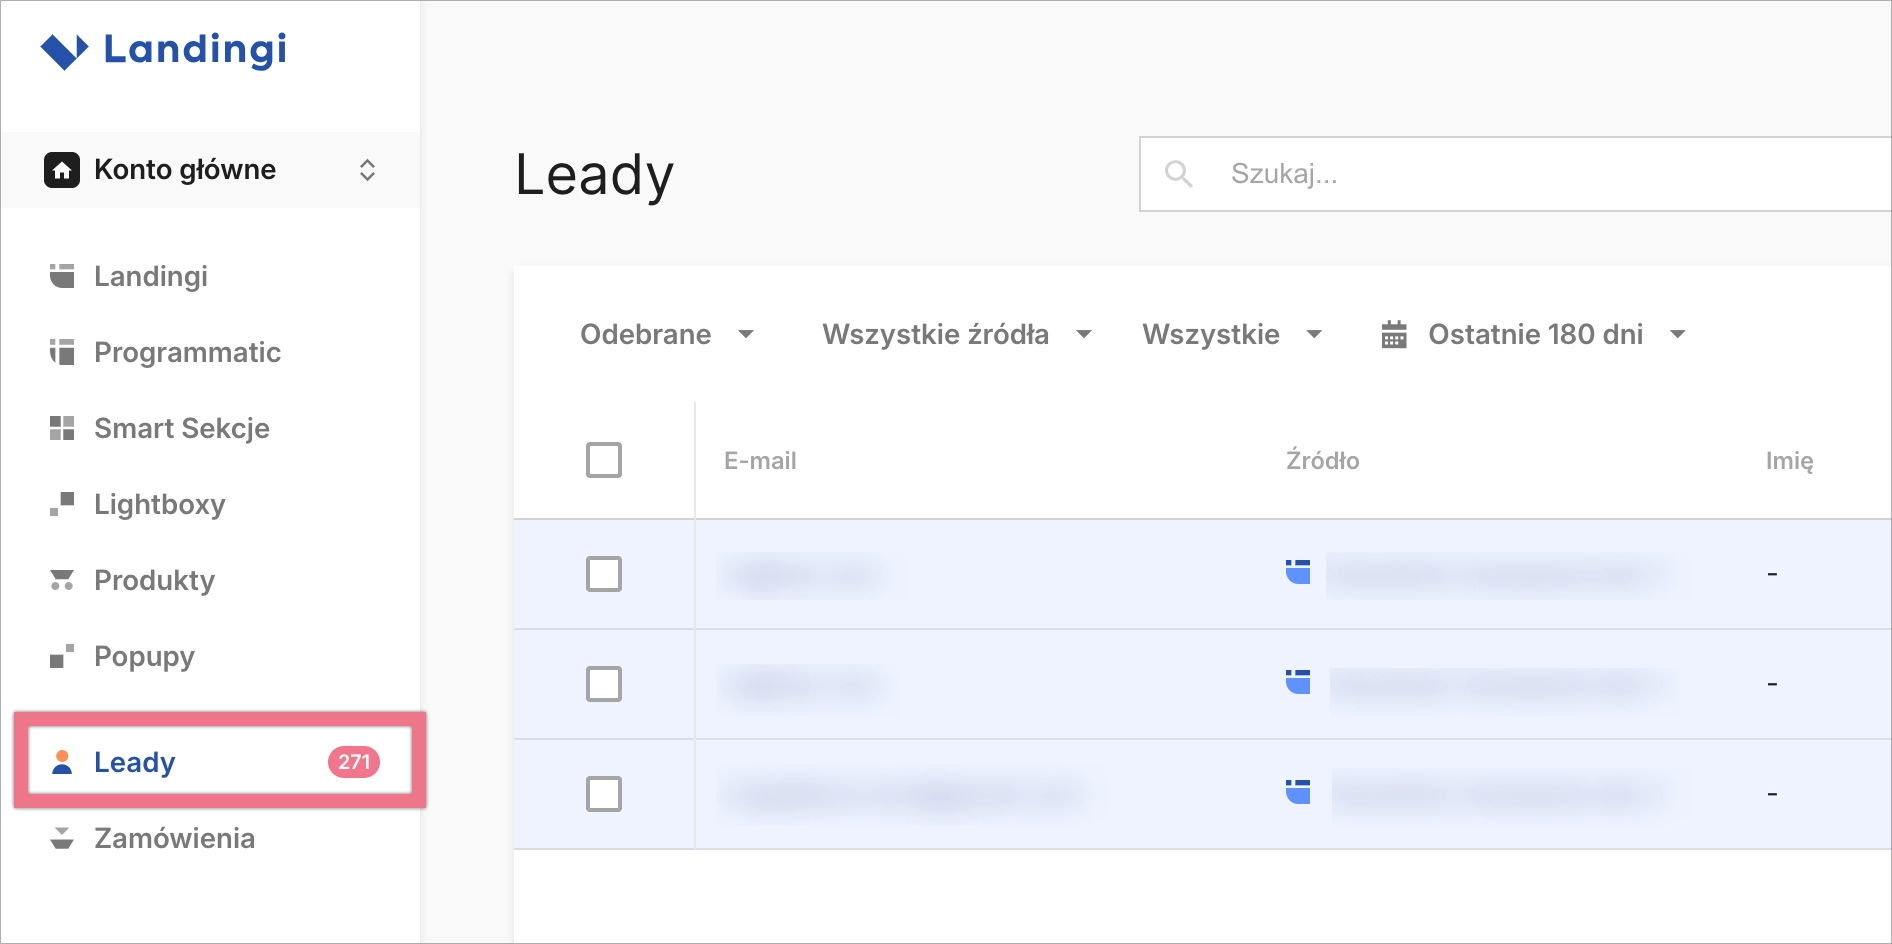Select the Landingi section icon in sidebar

[x=62, y=276]
